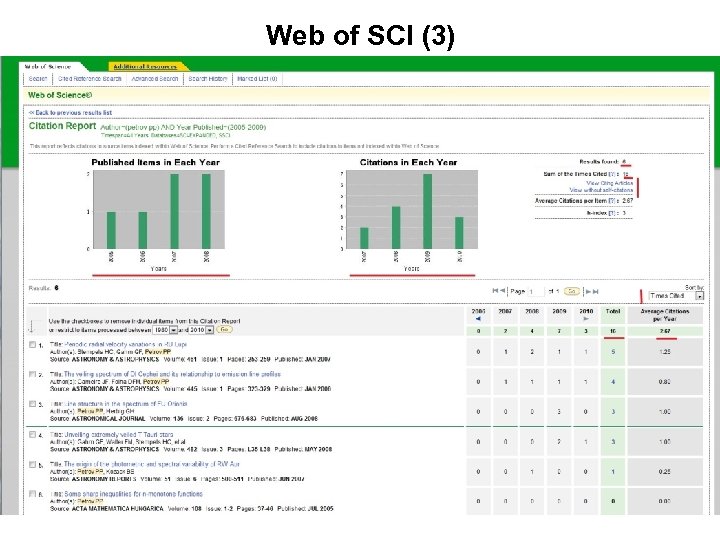
Task: Click the View Citing Articles link
Action: (x=610, y=183)
